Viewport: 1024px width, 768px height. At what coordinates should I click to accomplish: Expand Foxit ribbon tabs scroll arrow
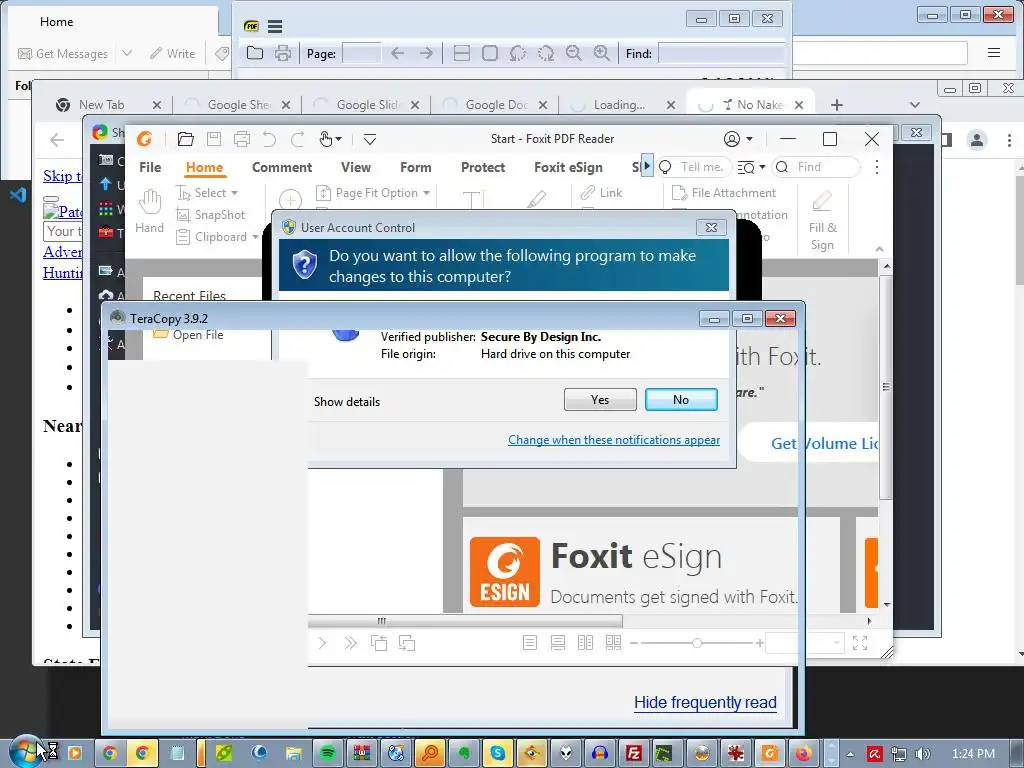tap(647, 166)
